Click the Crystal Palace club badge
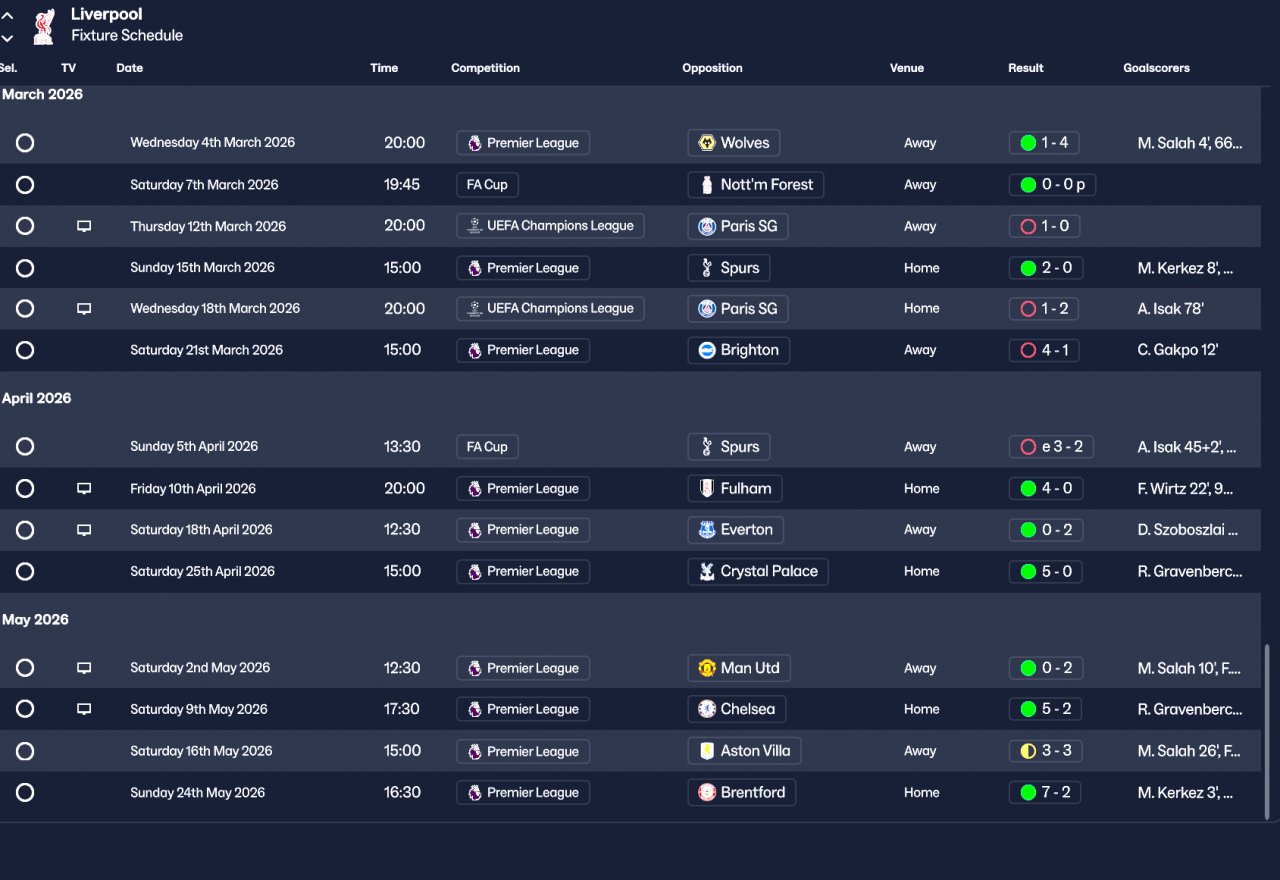Screen dimensions: 1280x880 tap(707, 572)
